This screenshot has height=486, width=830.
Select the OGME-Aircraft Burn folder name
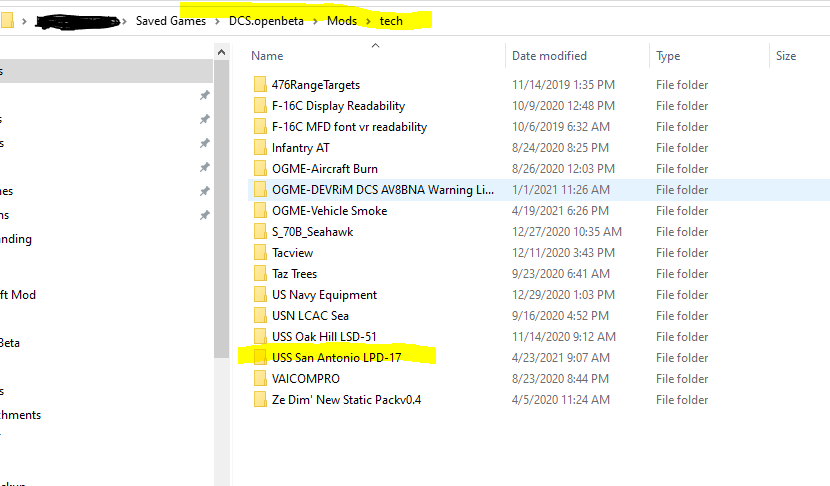(x=325, y=169)
